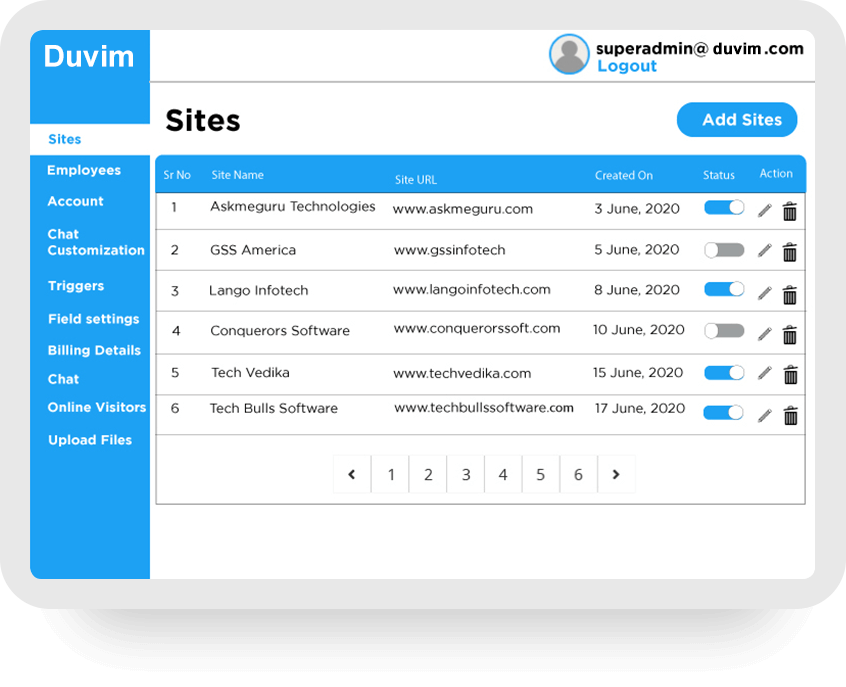This screenshot has width=846, height=687.
Task: Click www.techvedika.com URL cell
Action: point(462,373)
